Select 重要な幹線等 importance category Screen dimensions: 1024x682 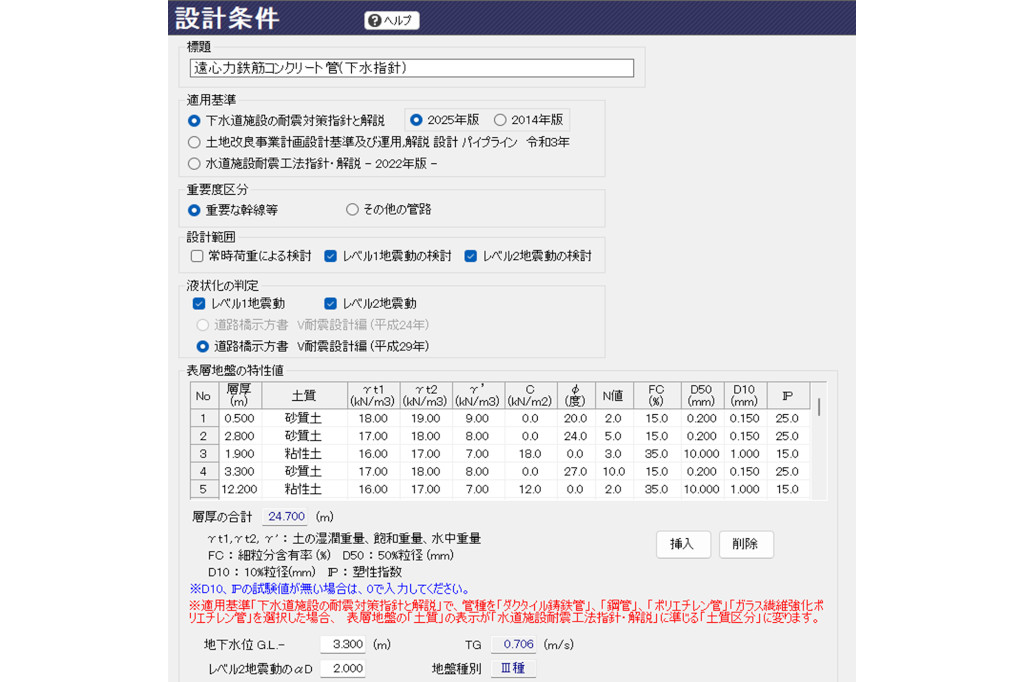[x=195, y=210]
